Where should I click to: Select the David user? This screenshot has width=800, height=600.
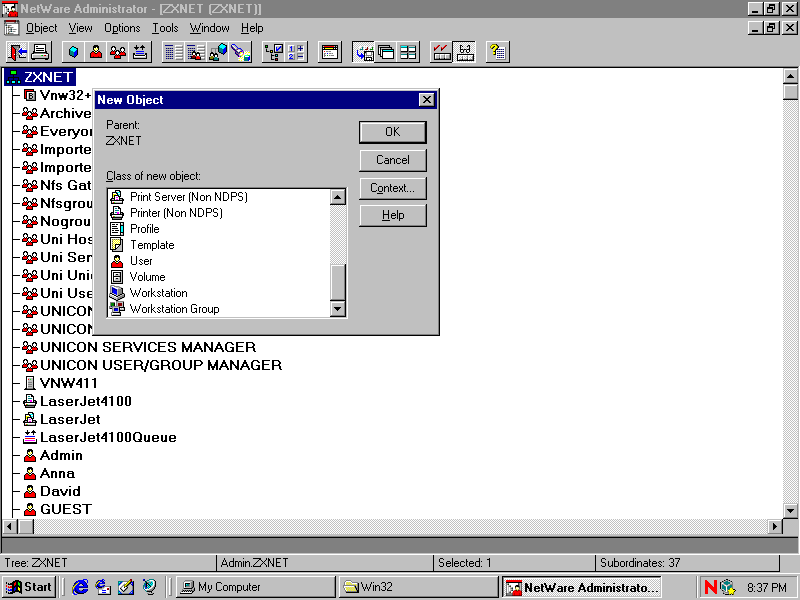pos(52,491)
